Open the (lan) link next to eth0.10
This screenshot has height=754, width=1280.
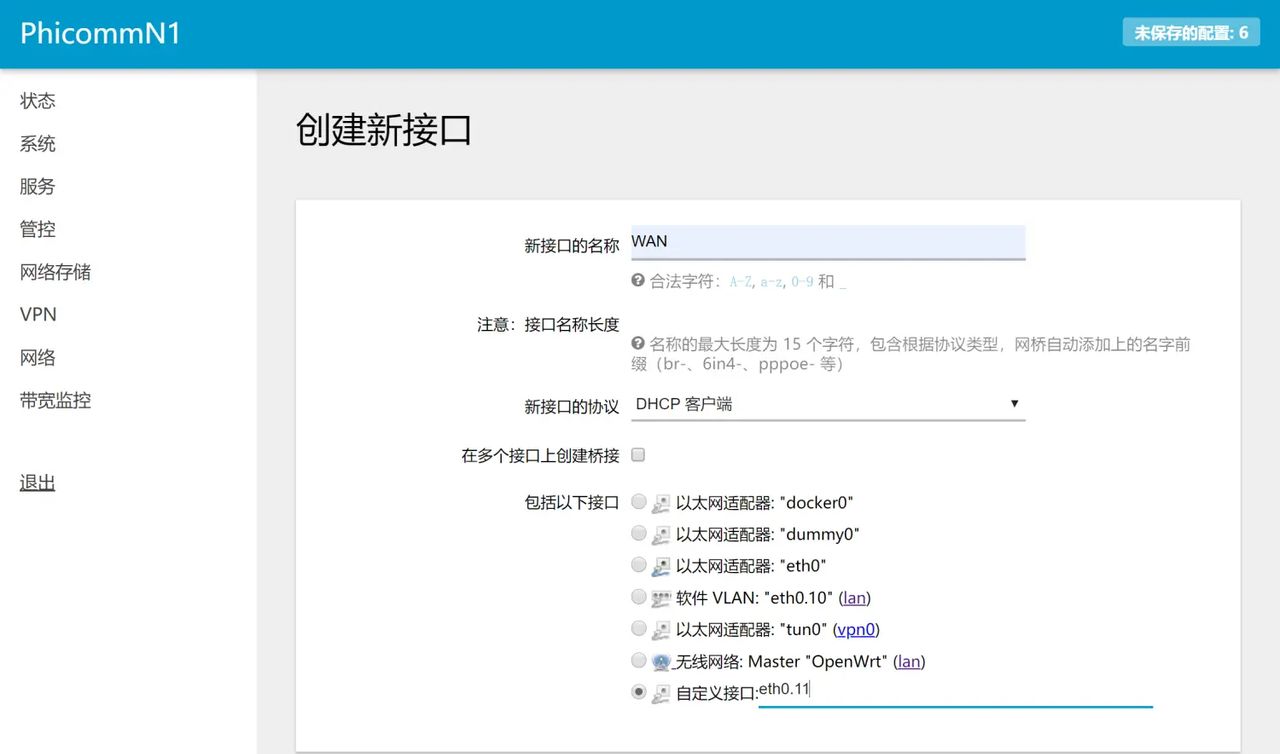(855, 597)
